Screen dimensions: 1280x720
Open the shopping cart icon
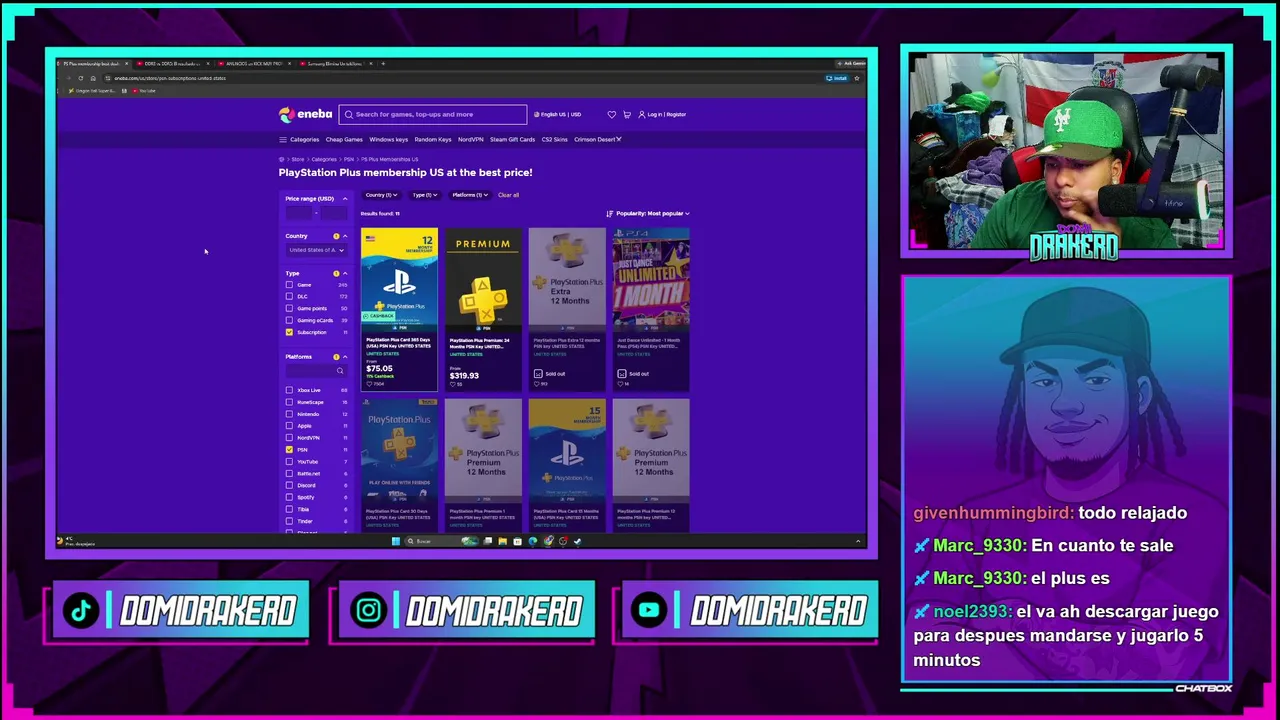627,114
